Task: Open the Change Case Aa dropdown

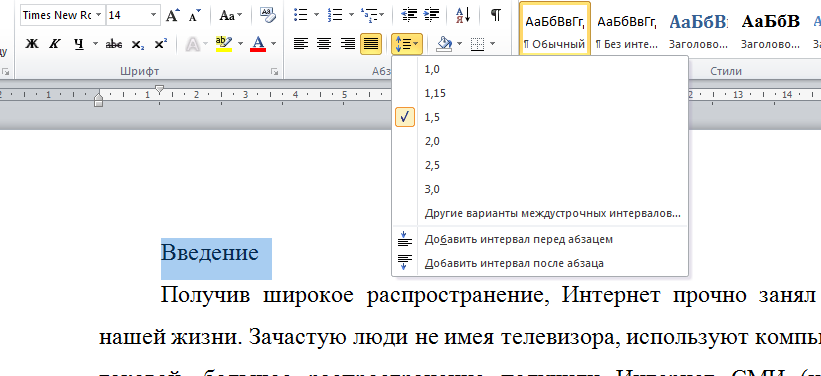Action: (x=231, y=15)
